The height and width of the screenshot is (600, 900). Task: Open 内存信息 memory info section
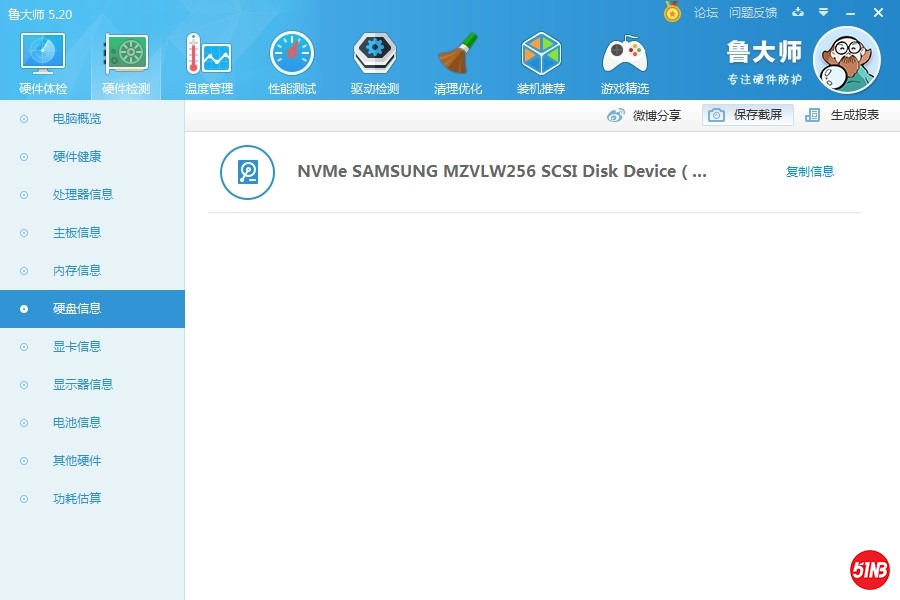[77, 271]
